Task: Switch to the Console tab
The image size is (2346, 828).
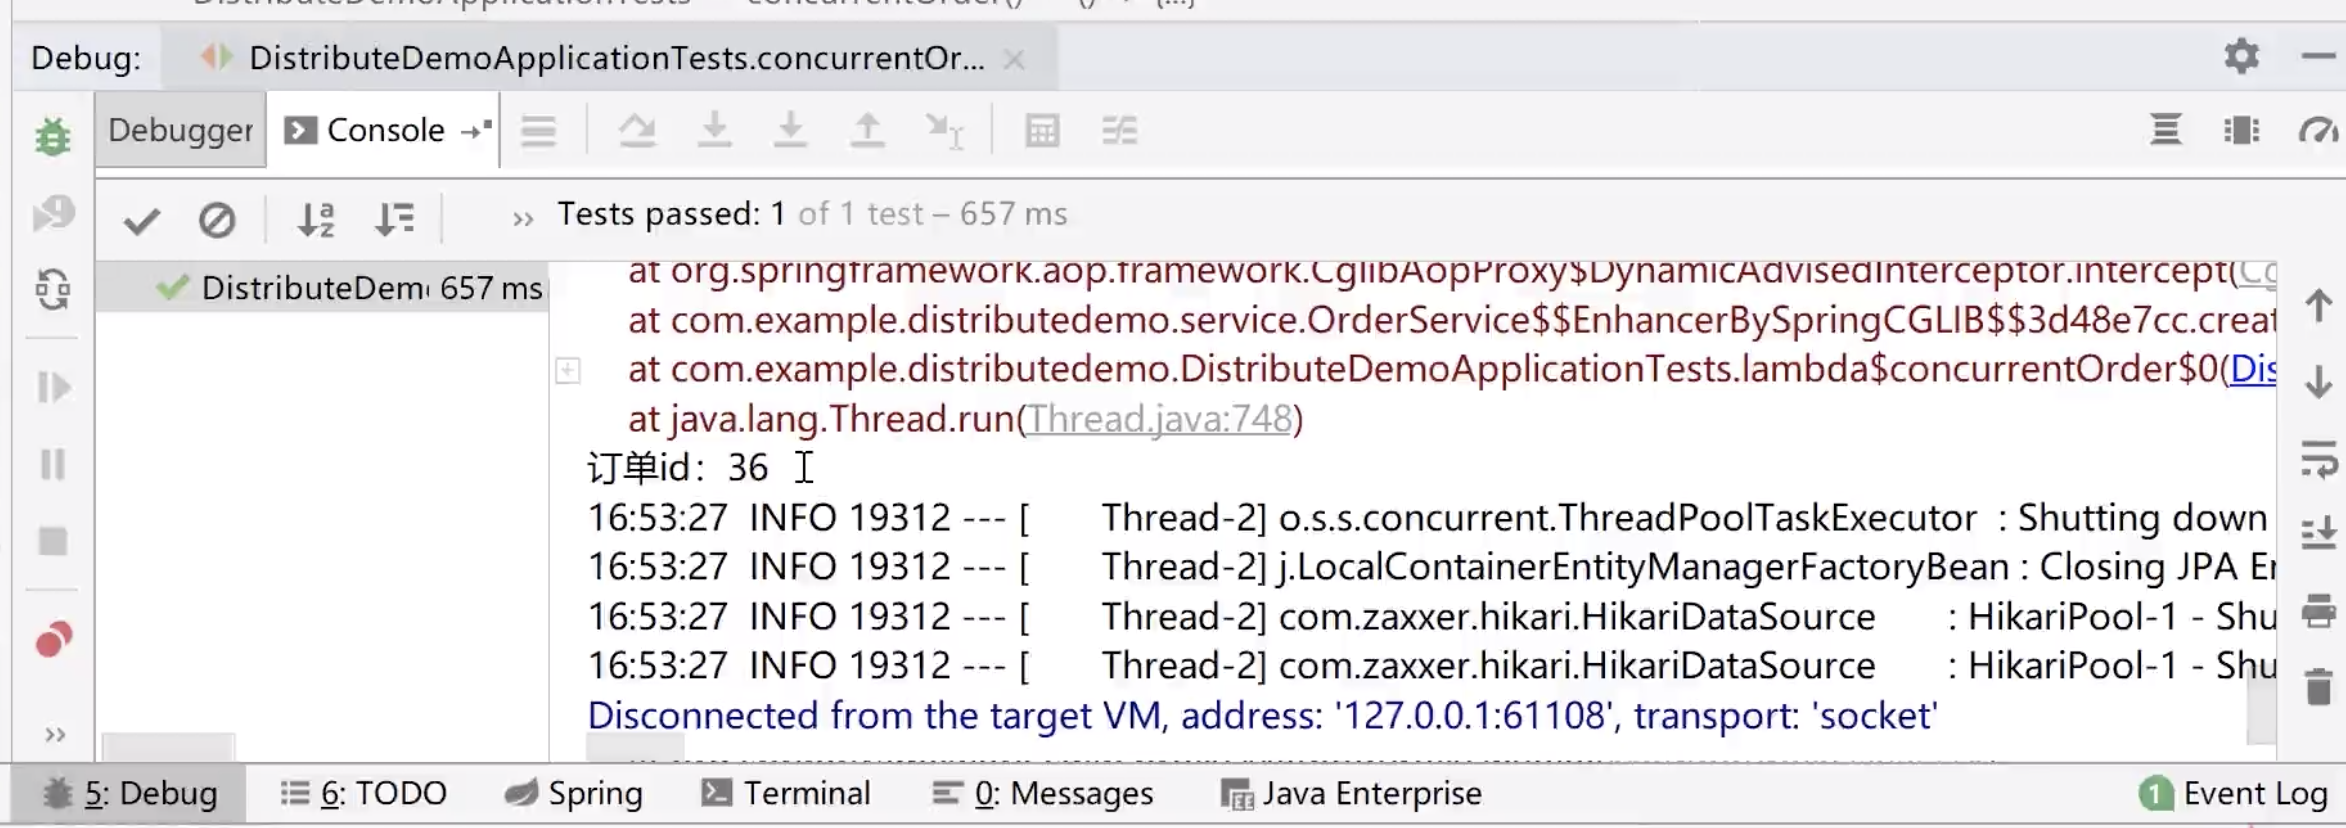Action: point(383,130)
